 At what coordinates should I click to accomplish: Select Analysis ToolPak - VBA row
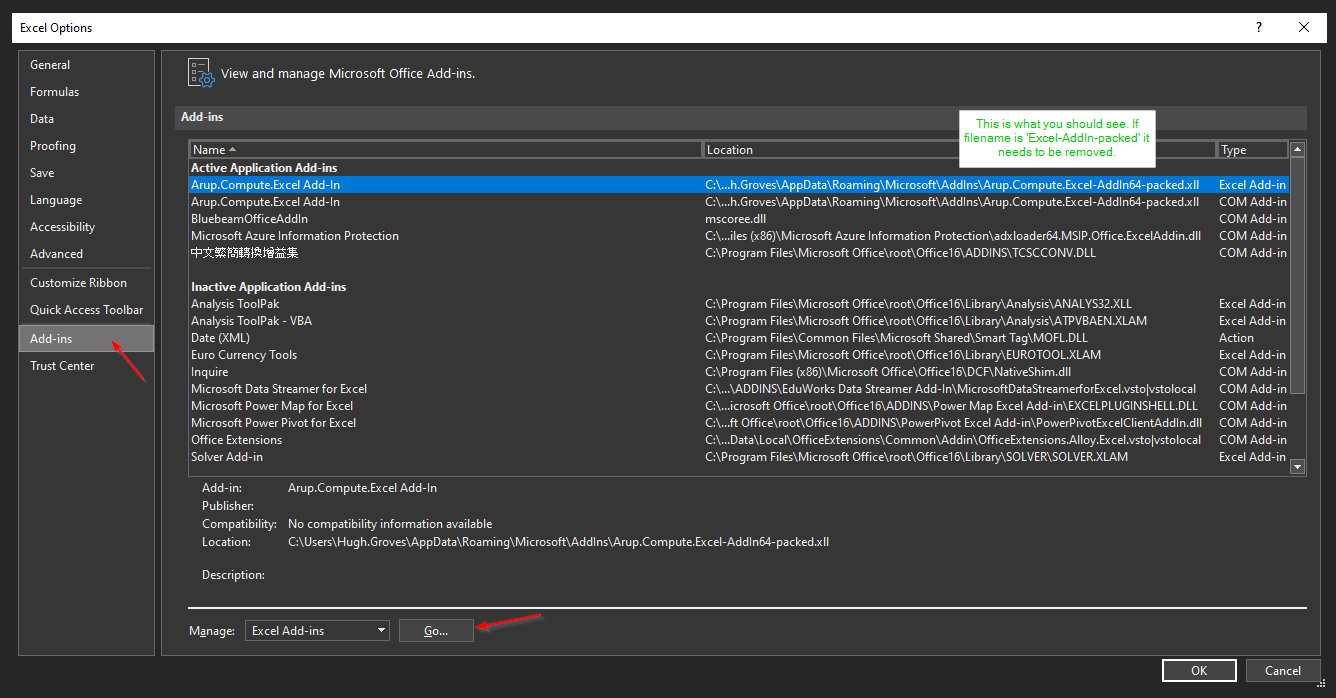[x=739, y=321]
